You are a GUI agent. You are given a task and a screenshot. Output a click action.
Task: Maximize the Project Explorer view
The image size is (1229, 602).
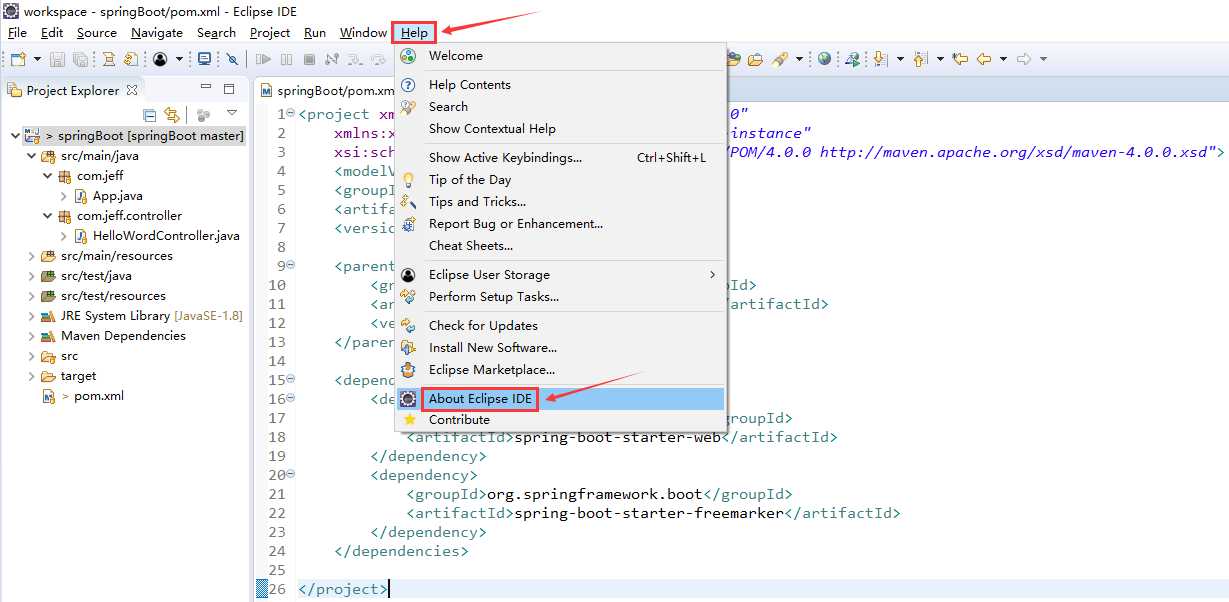[229, 88]
